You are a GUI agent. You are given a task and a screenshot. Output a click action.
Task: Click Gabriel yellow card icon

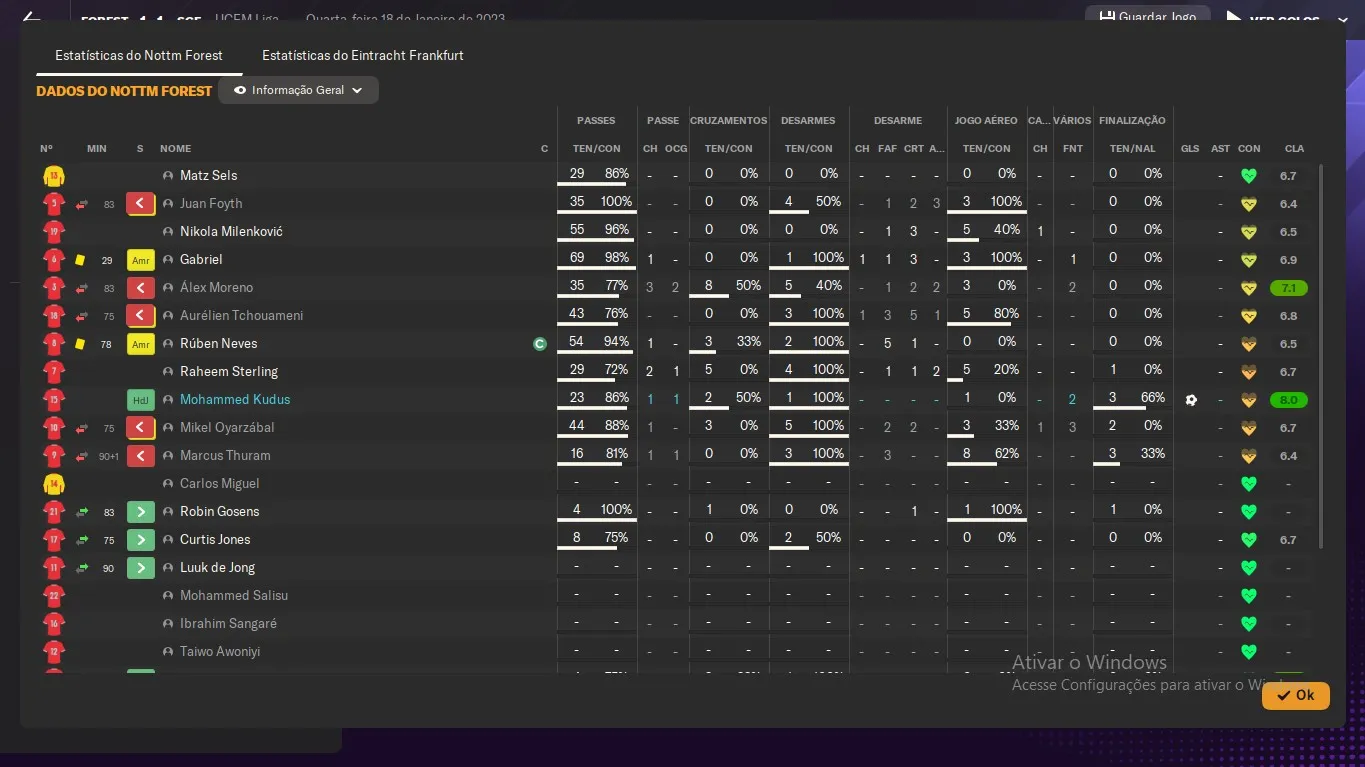coord(80,260)
